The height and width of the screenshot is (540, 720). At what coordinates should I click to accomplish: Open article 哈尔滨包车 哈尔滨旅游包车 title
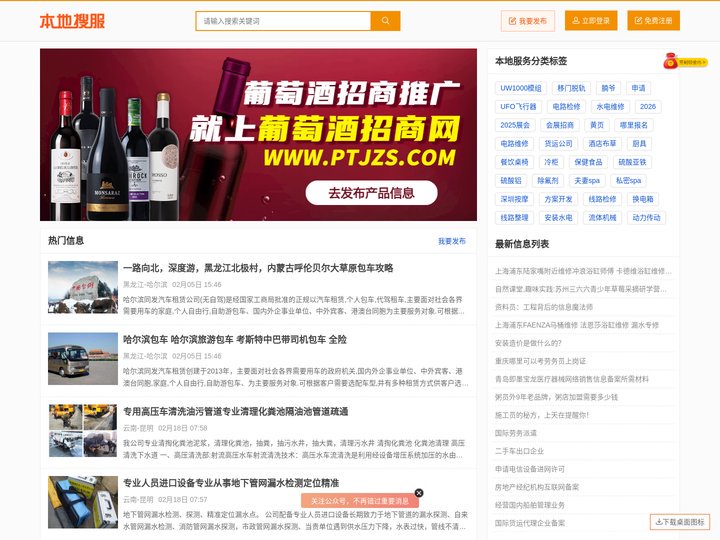235,340
